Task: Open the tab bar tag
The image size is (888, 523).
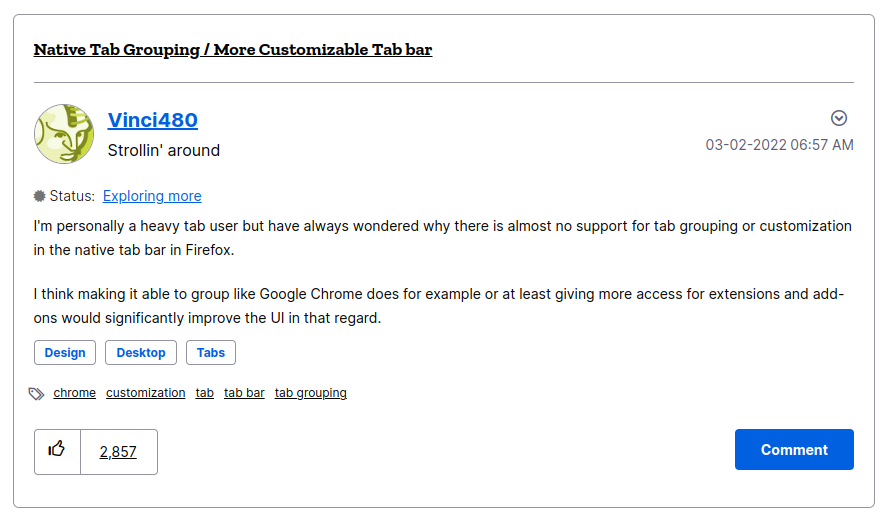Action: [x=244, y=393]
